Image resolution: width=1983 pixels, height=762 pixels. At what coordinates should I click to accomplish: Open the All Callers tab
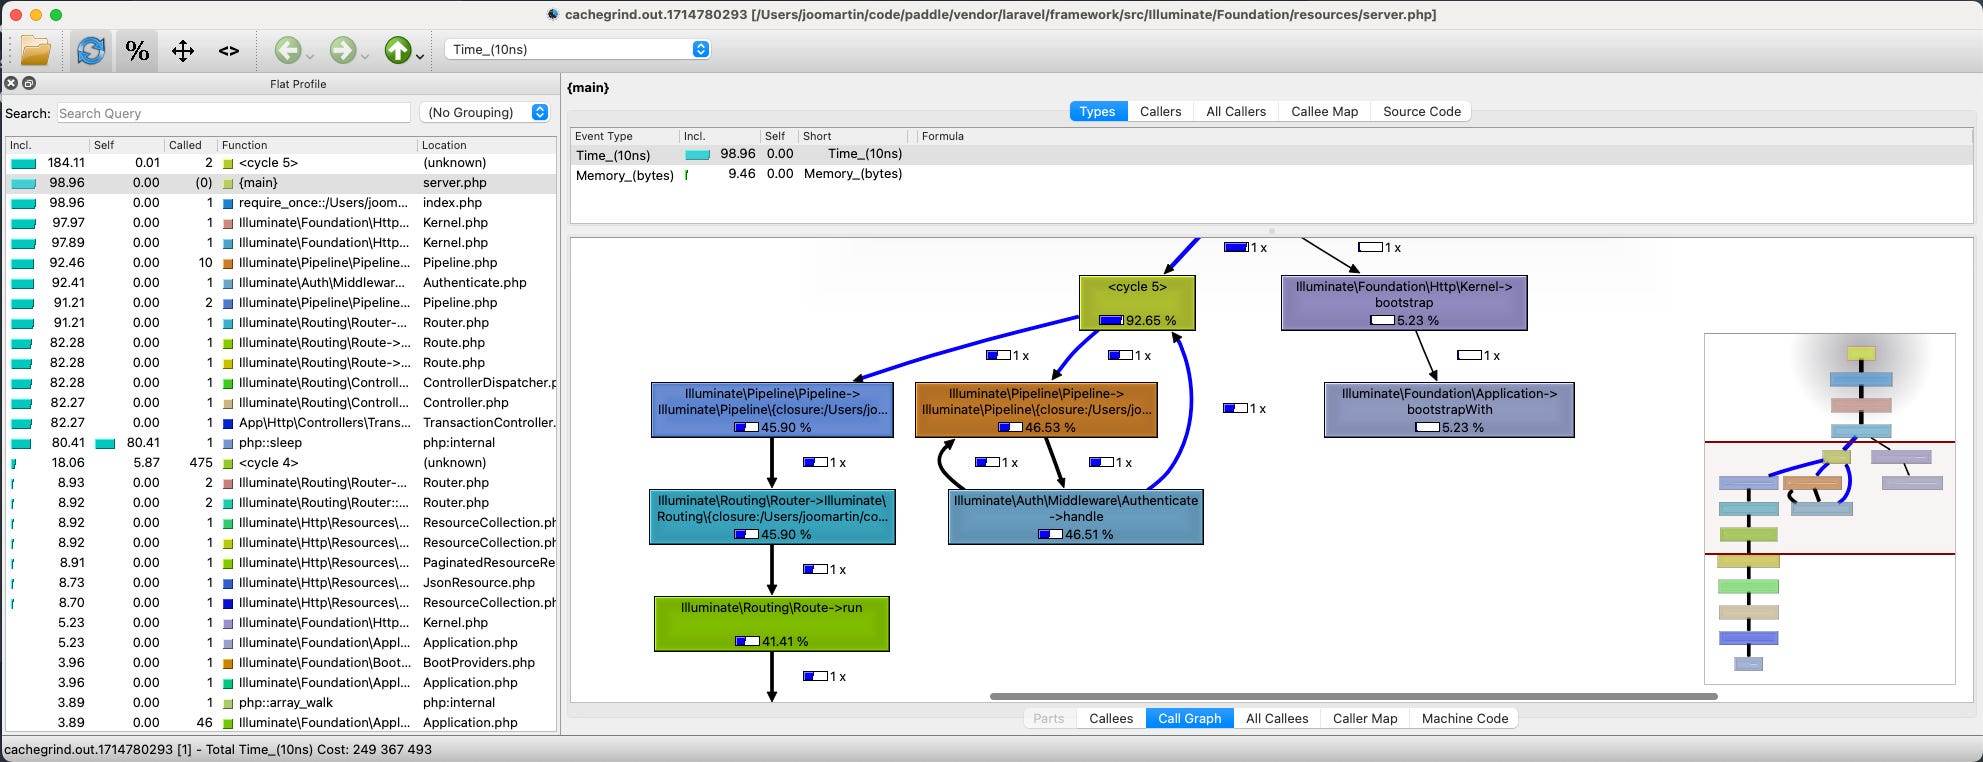(x=1236, y=111)
